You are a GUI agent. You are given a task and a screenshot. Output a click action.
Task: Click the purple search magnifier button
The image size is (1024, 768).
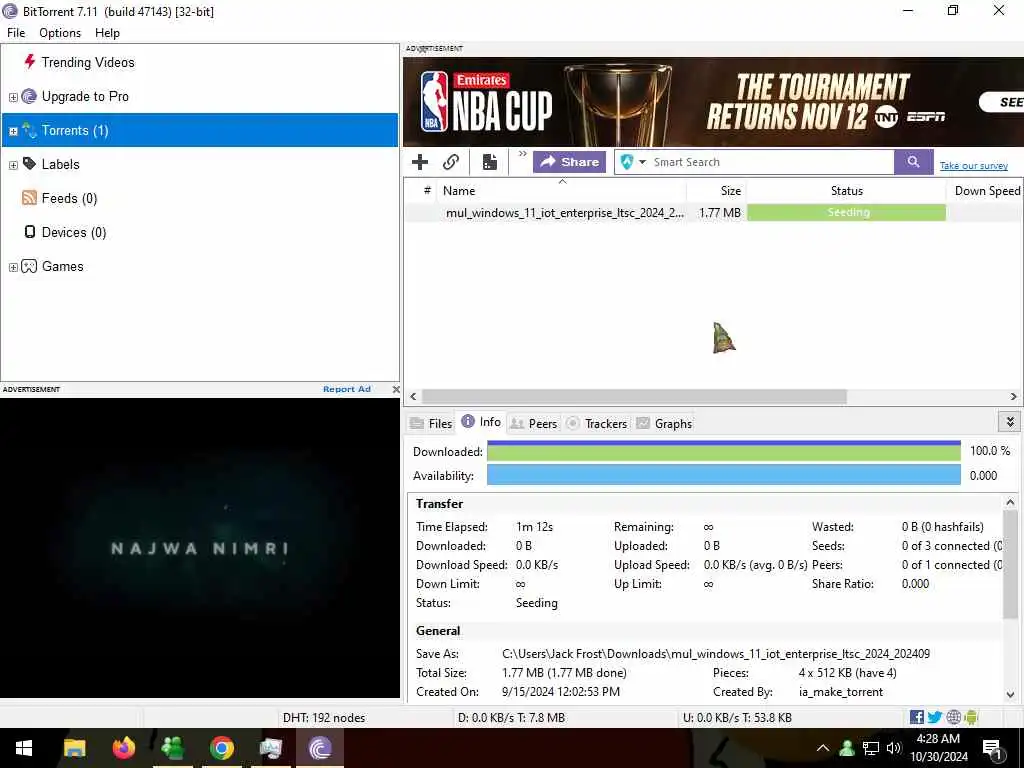coord(914,162)
